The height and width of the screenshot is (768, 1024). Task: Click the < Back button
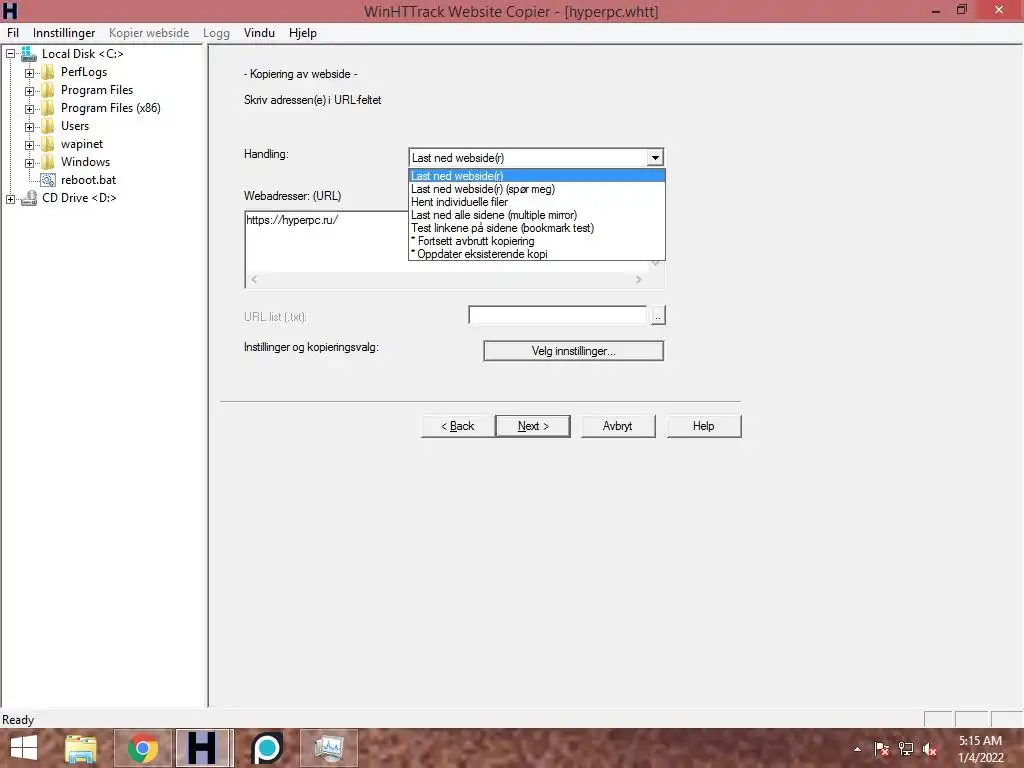click(x=457, y=426)
